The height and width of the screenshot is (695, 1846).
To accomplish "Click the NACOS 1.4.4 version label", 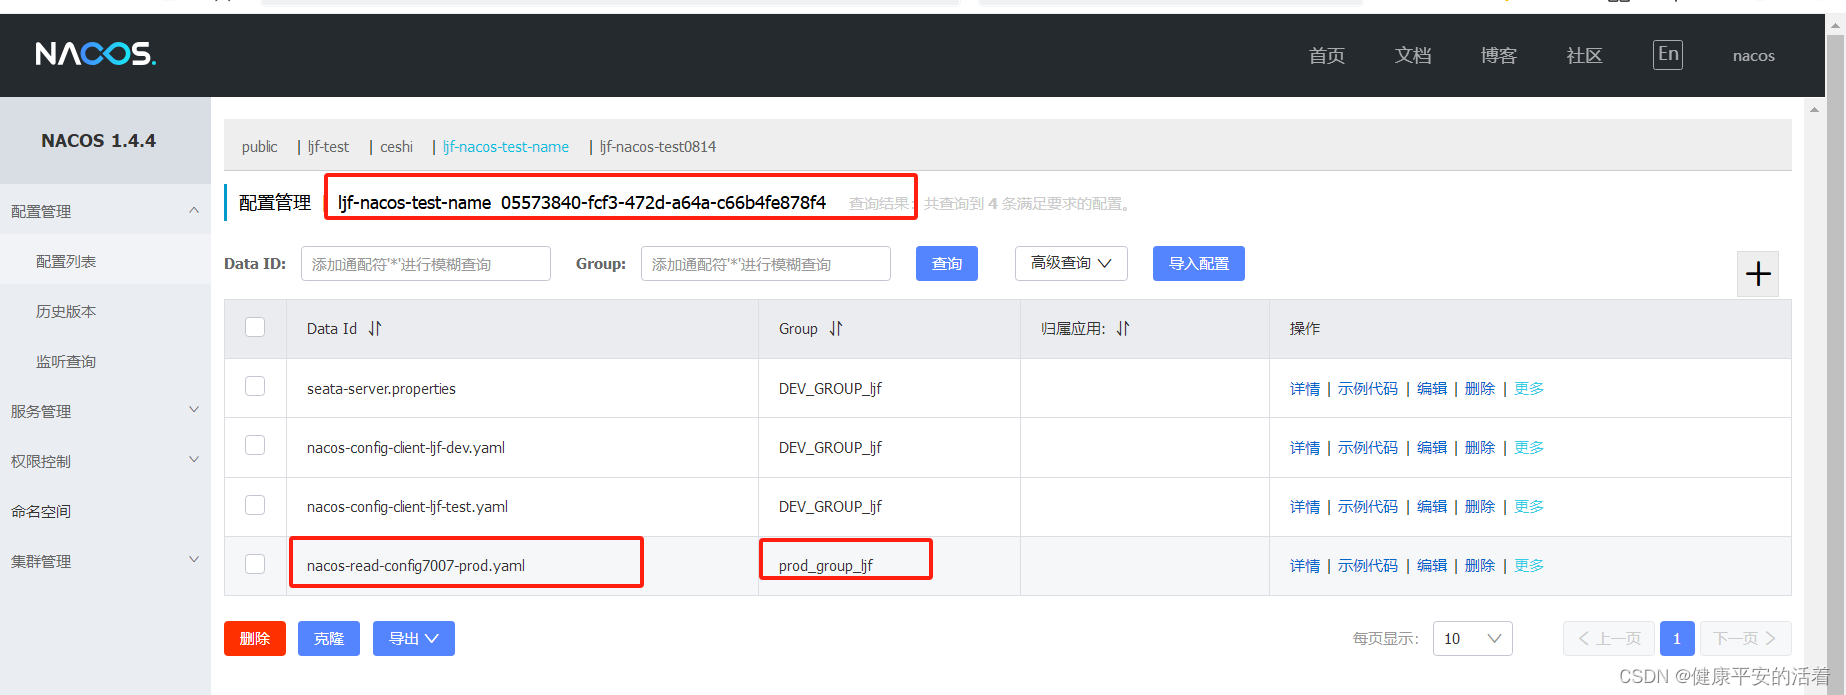I will pos(98,140).
